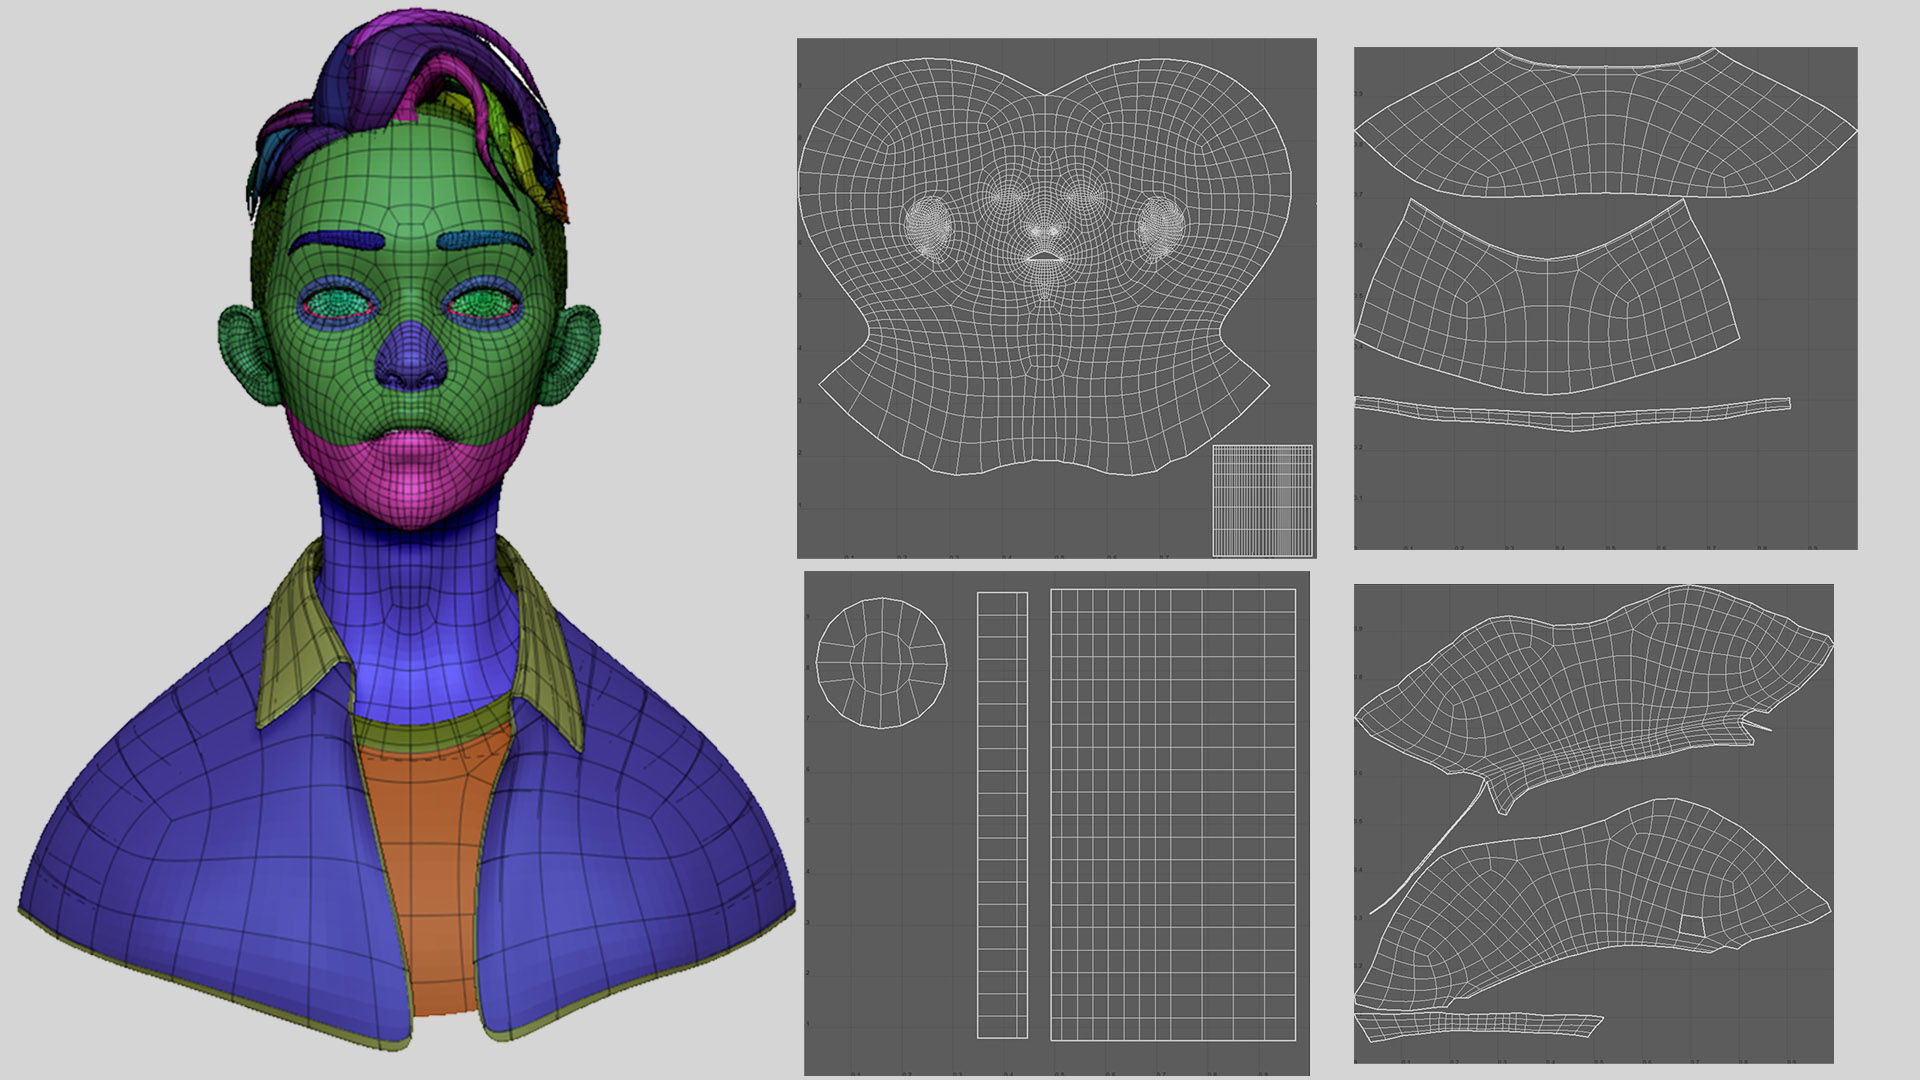The image size is (1920, 1080).
Task: Select the small dense grid island in face UV panel
Action: pos(1262,500)
